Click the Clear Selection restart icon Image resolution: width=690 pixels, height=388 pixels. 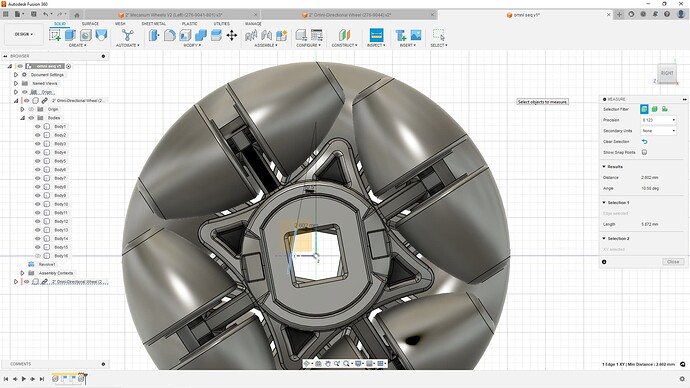tap(644, 142)
